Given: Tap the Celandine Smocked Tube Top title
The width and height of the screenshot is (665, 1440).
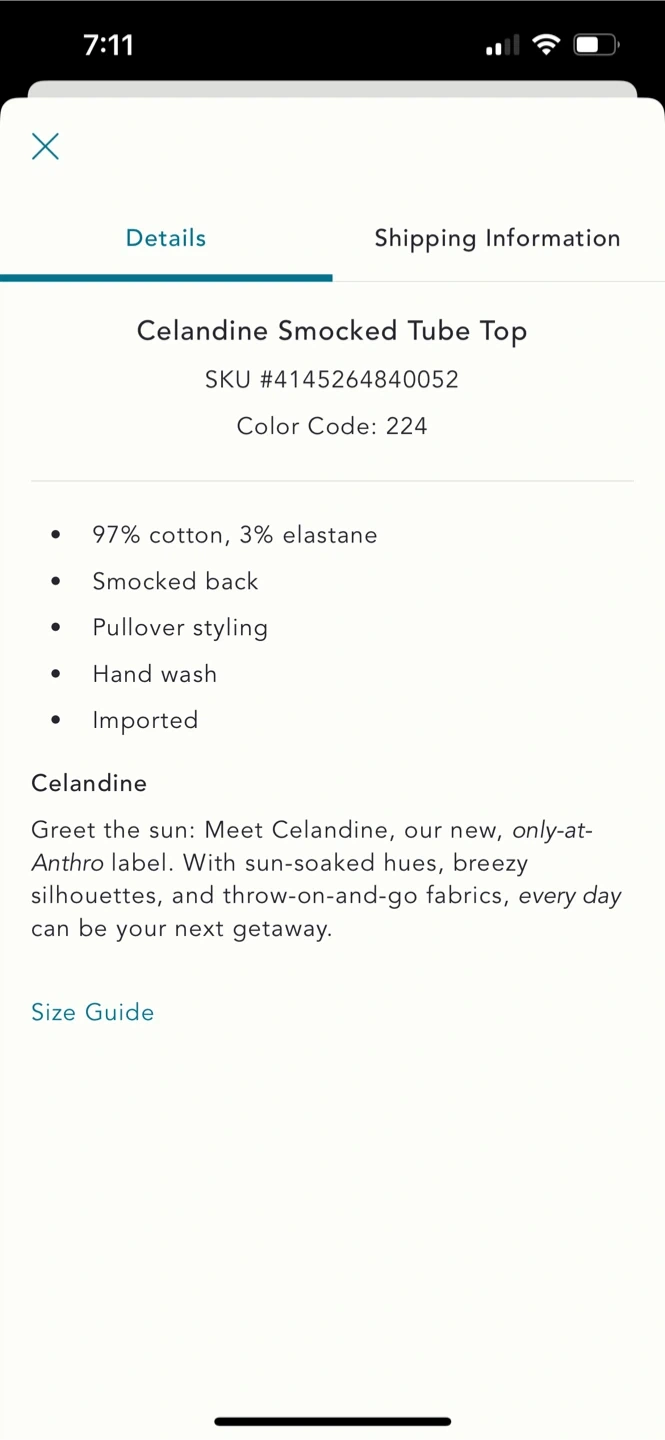Looking at the screenshot, I should [332, 331].
